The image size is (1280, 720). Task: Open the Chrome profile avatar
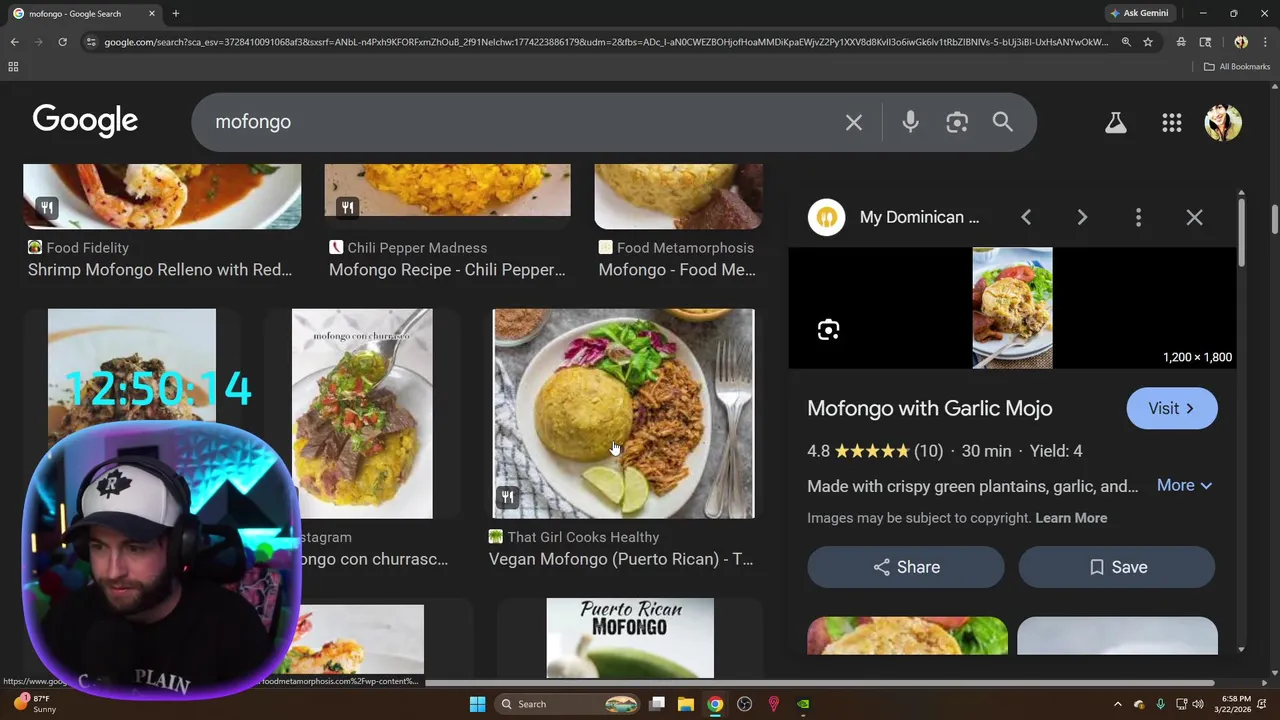[1241, 42]
